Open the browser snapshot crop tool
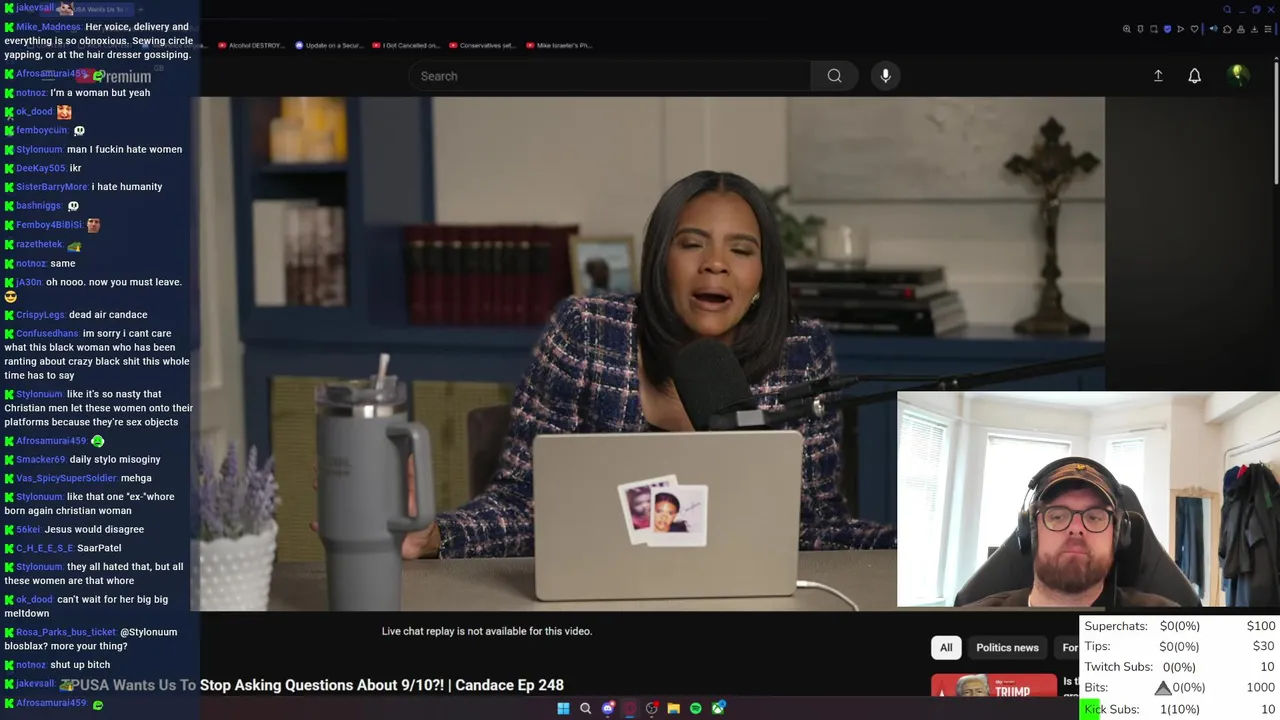Image resolution: width=1280 pixels, height=720 pixels. (1154, 29)
